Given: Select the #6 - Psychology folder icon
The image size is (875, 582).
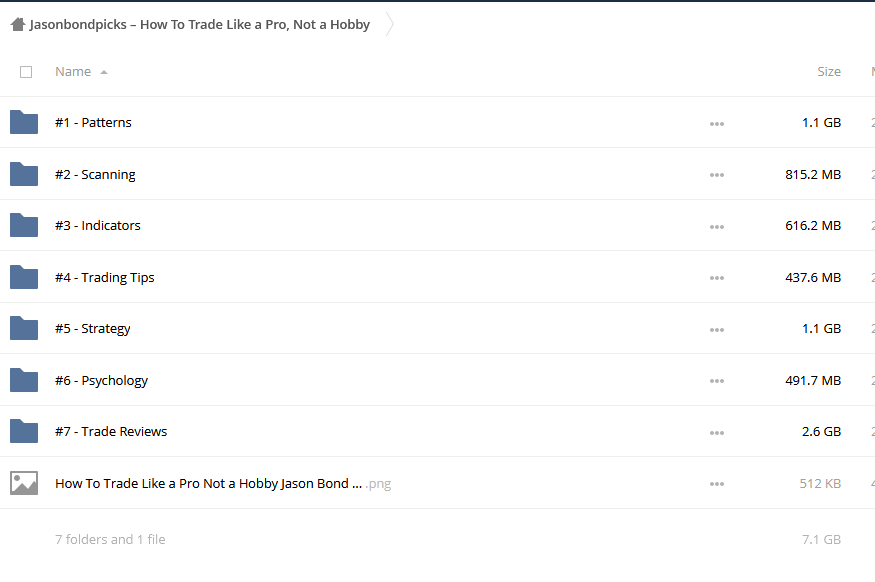Looking at the screenshot, I should [x=24, y=380].
